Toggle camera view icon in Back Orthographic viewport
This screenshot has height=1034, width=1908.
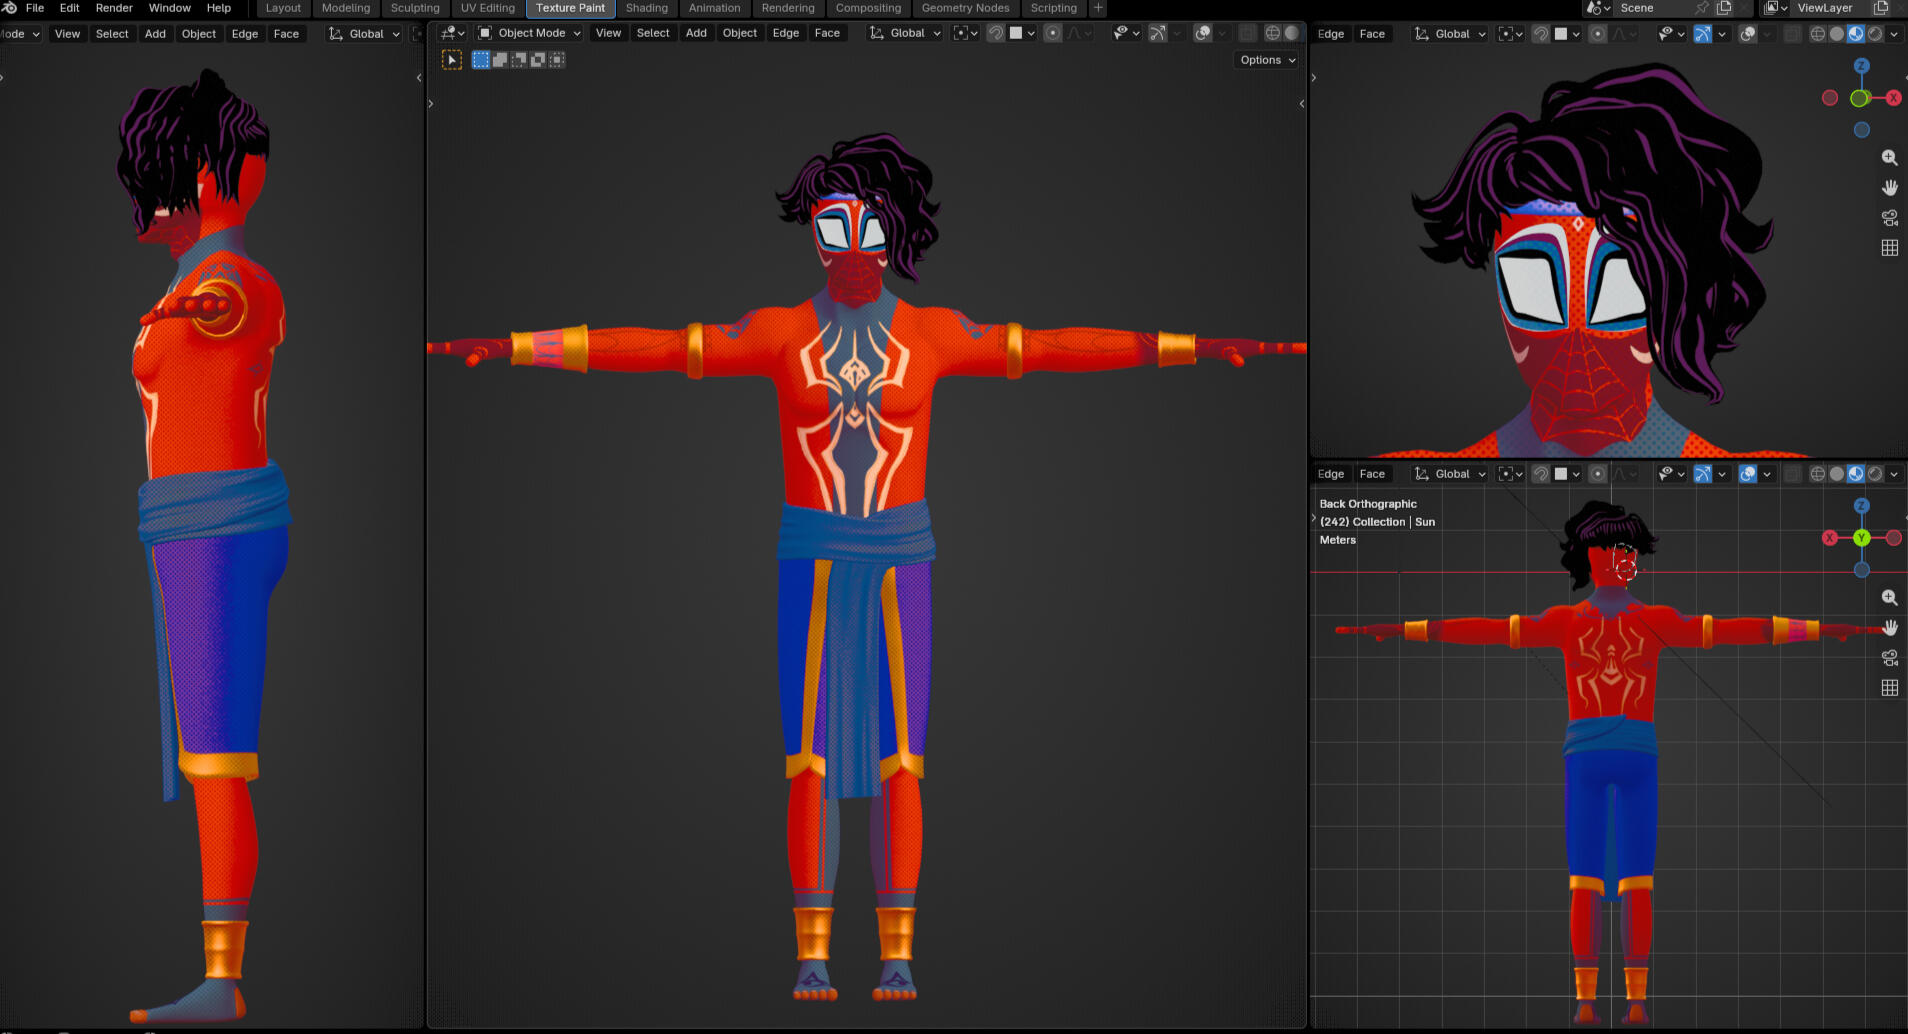1889,658
